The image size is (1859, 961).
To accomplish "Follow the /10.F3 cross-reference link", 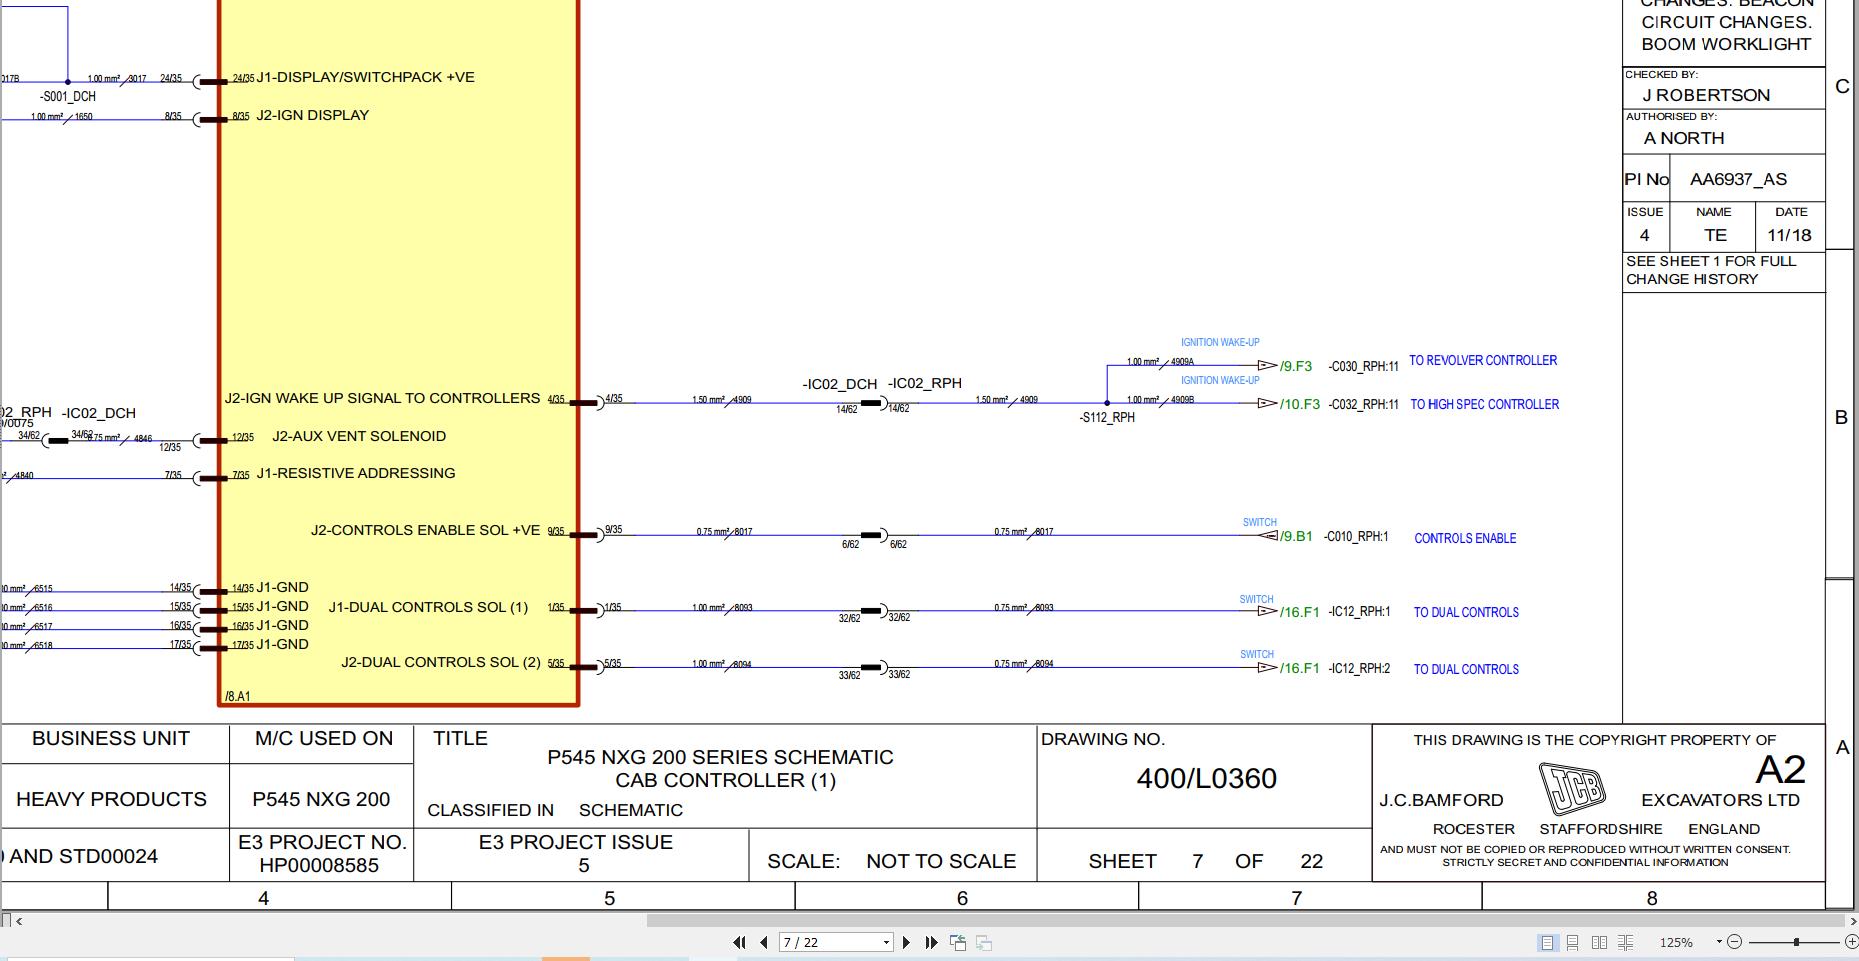I will point(1299,404).
